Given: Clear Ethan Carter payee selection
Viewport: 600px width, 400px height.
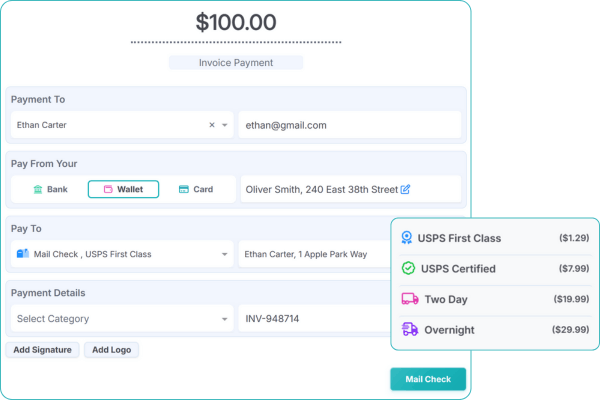Looking at the screenshot, I should [211, 125].
